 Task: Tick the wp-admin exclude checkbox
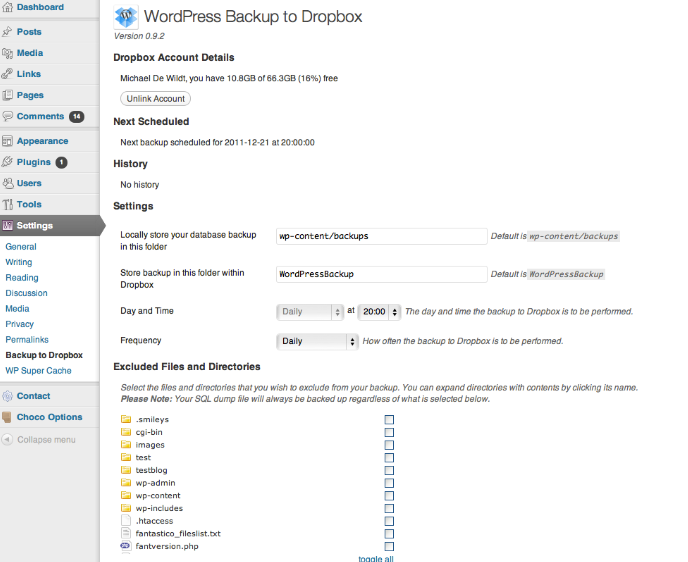point(389,483)
